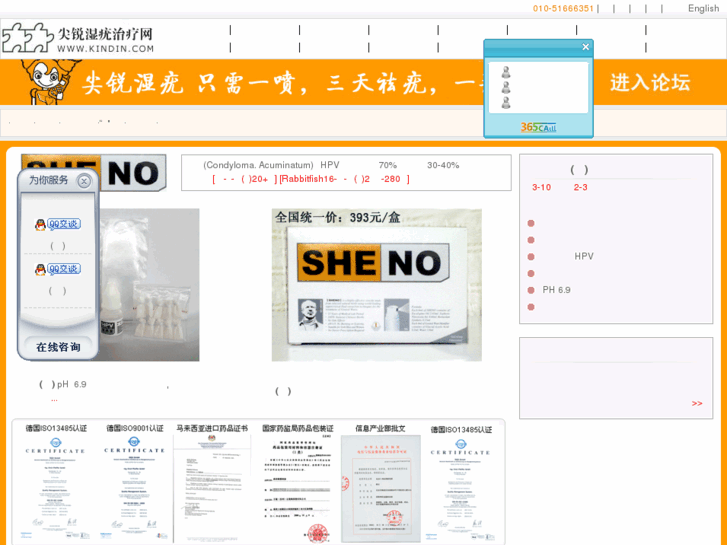Click the 在线咨询 online consultation button

[58, 347]
